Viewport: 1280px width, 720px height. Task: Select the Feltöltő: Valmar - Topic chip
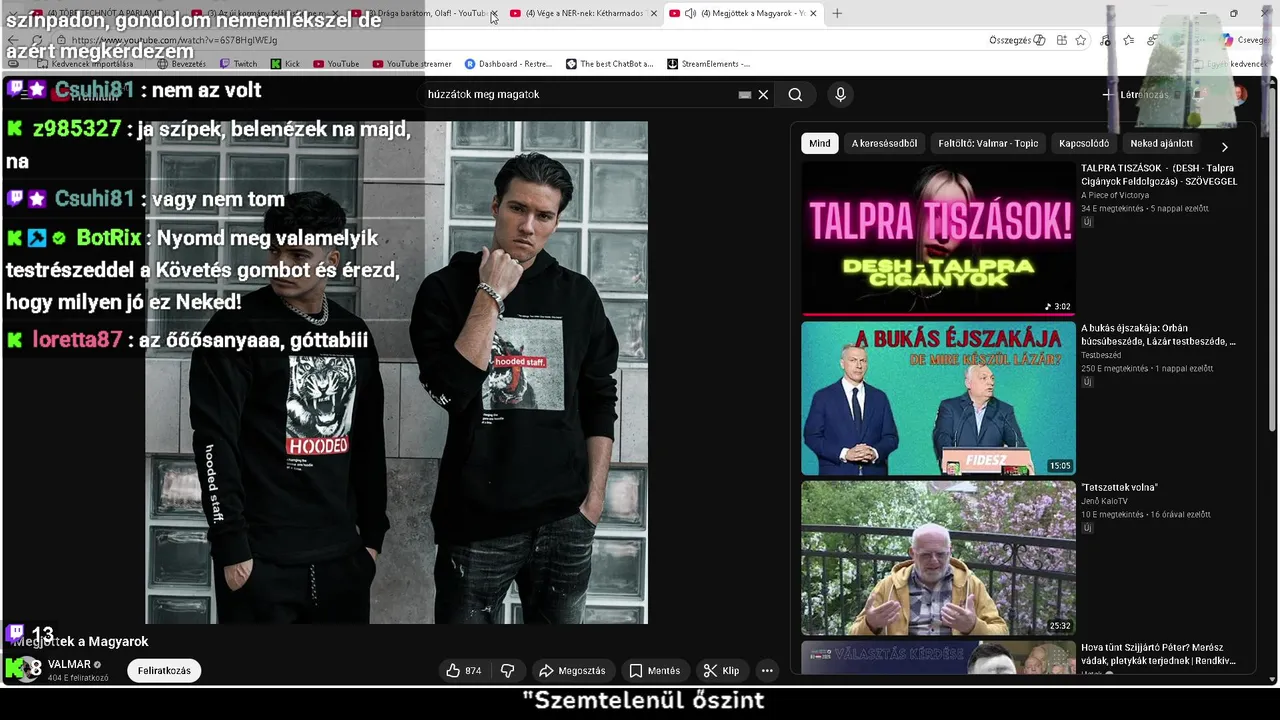pos(988,143)
